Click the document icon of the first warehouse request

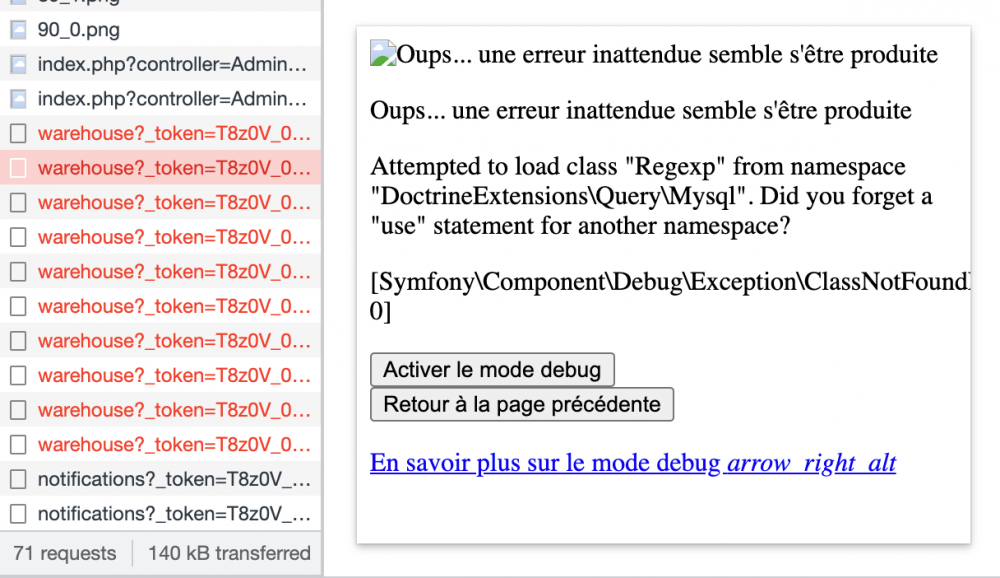17,133
